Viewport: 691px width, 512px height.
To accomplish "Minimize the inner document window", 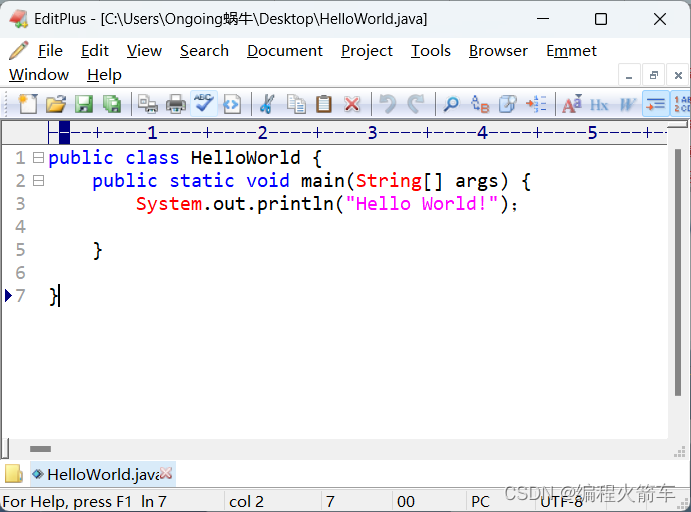I will [x=629, y=76].
